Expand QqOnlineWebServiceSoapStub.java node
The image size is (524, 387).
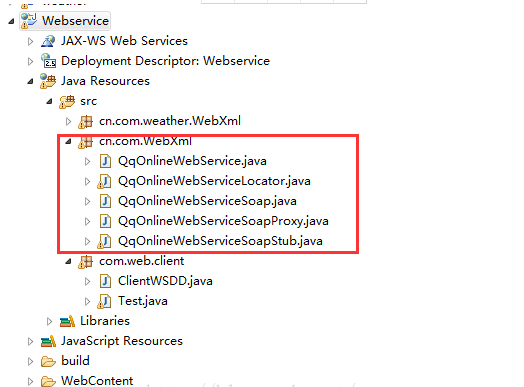click(88, 242)
